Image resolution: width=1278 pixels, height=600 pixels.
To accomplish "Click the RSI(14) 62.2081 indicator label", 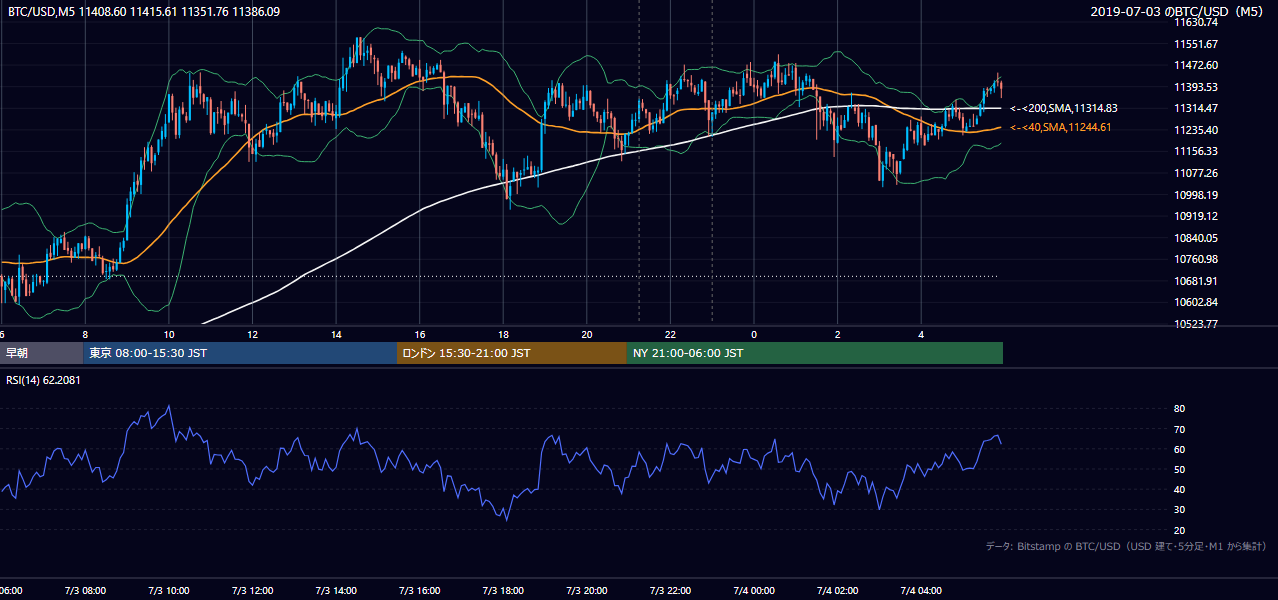I will [x=44, y=380].
